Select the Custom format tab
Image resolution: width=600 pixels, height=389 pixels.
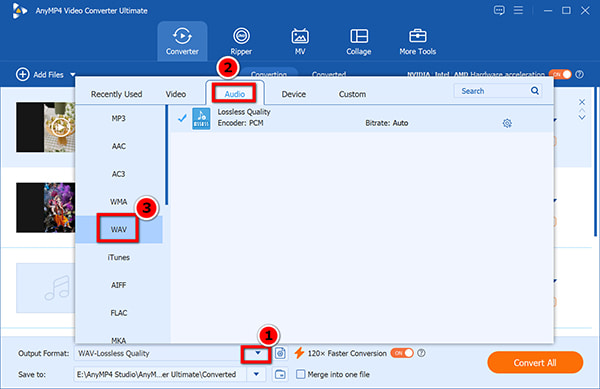tap(352, 94)
